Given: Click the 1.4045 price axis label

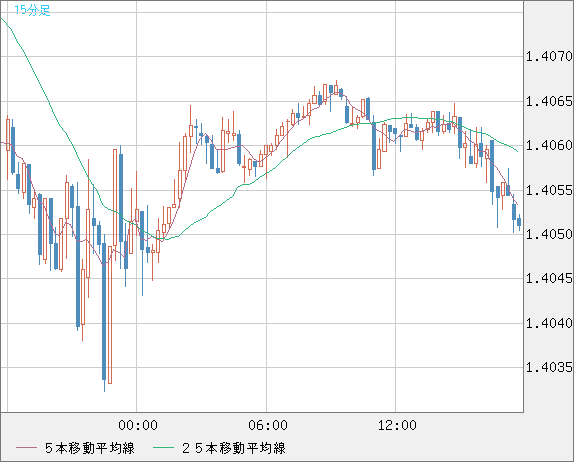Looking at the screenshot, I should [x=549, y=279].
